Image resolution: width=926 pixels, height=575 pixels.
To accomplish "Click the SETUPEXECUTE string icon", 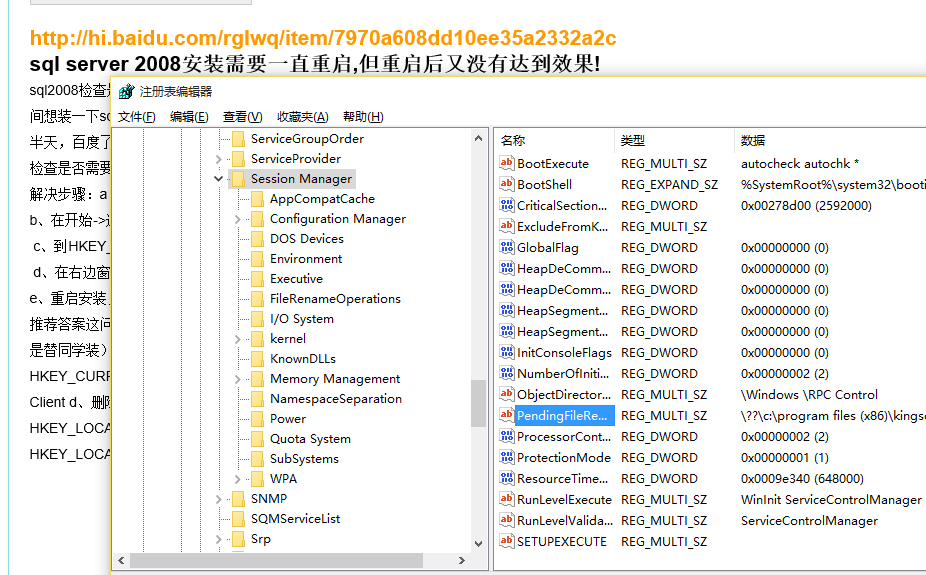I will (x=507, y=541).
